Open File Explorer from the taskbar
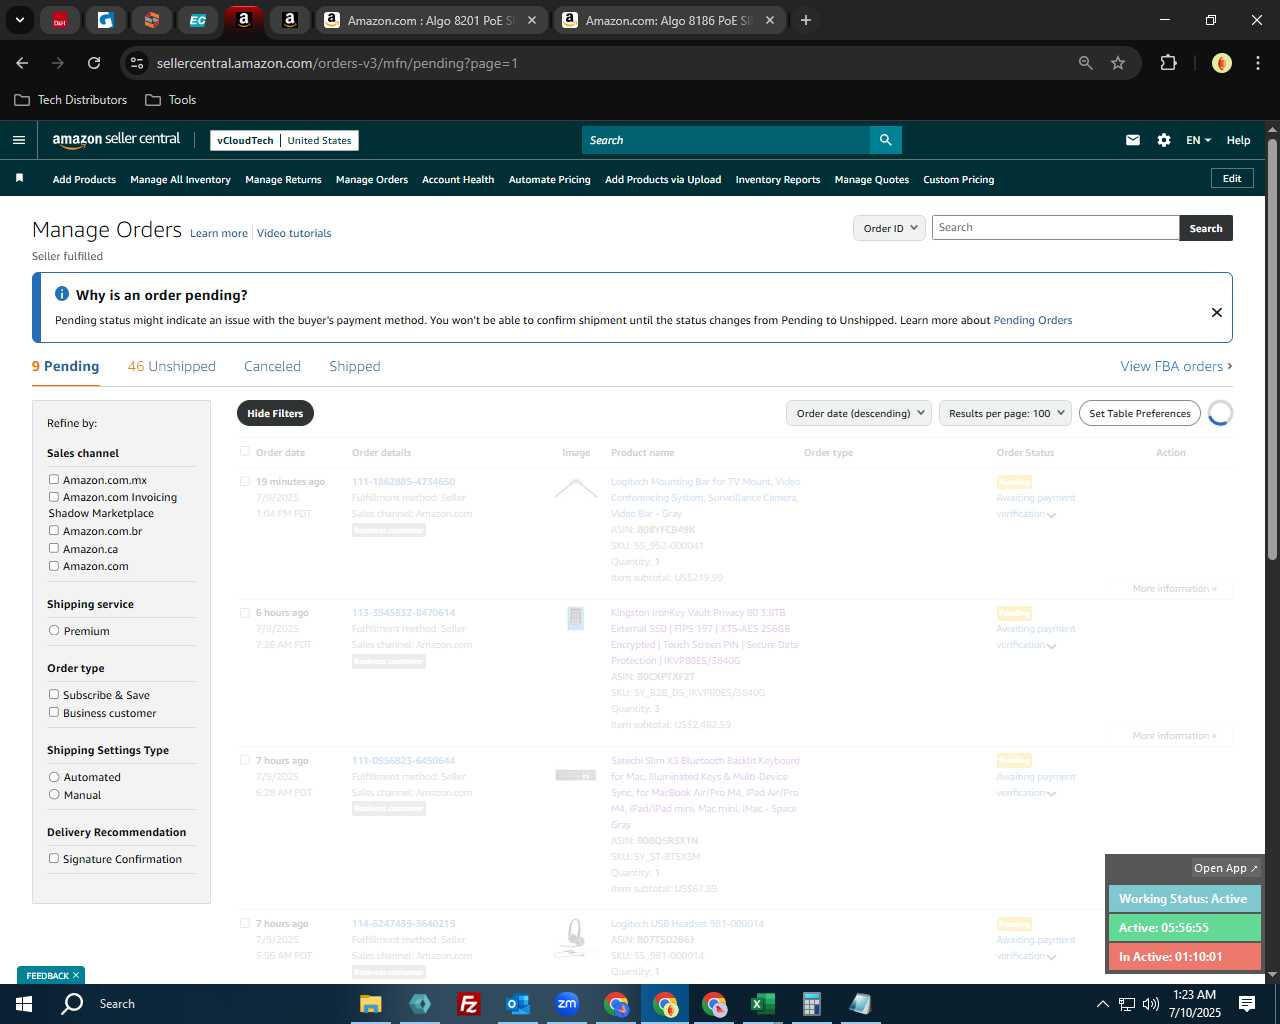1280x1024 pixels. tap(371, 1004)
